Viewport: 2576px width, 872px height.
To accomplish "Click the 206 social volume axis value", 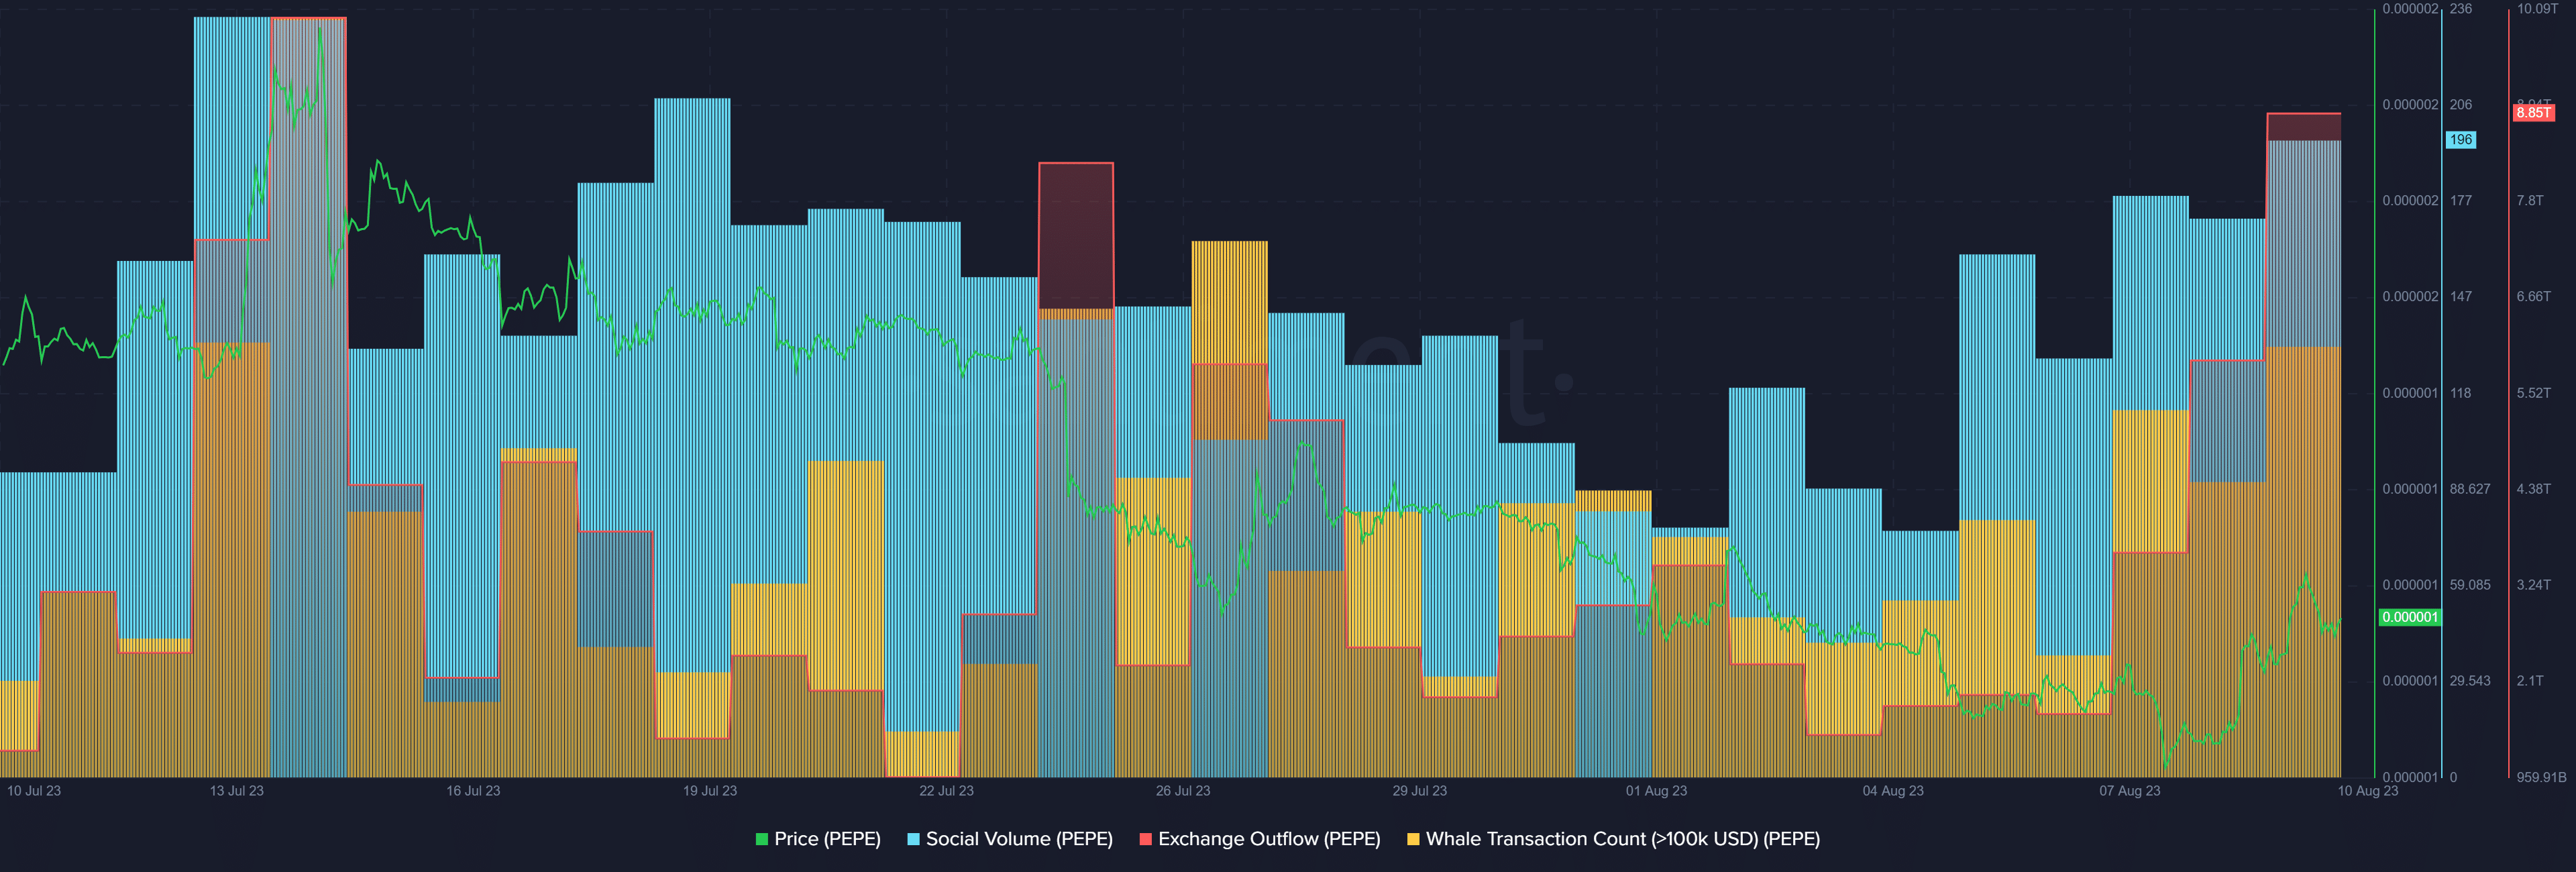I will click(x=2460, y=105).
